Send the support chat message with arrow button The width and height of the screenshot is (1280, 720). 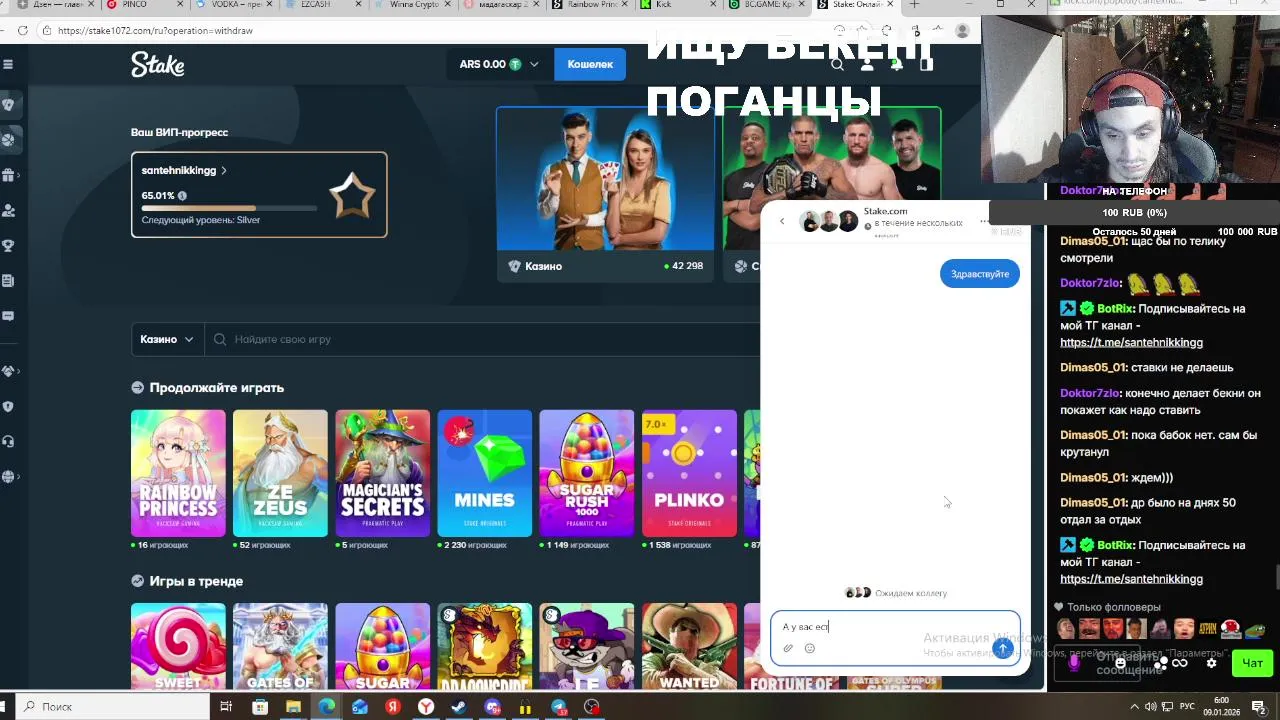1002,649
